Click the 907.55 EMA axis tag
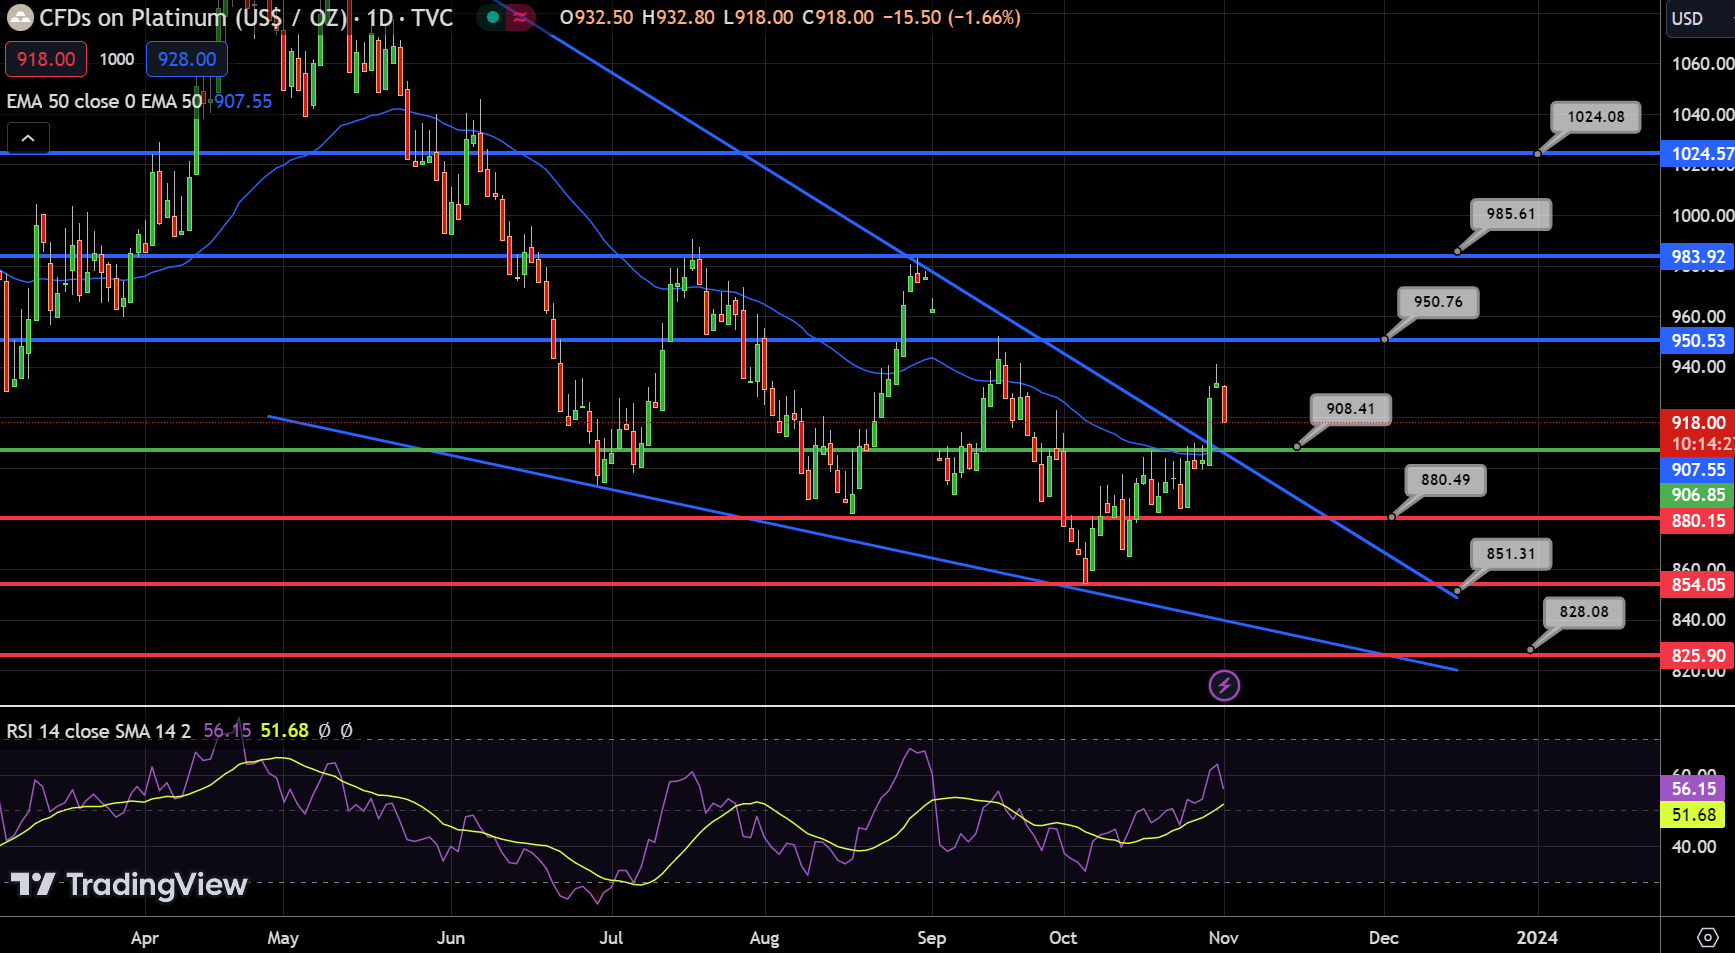This screenshot has width=1735, height=953. click(1698, 469)
